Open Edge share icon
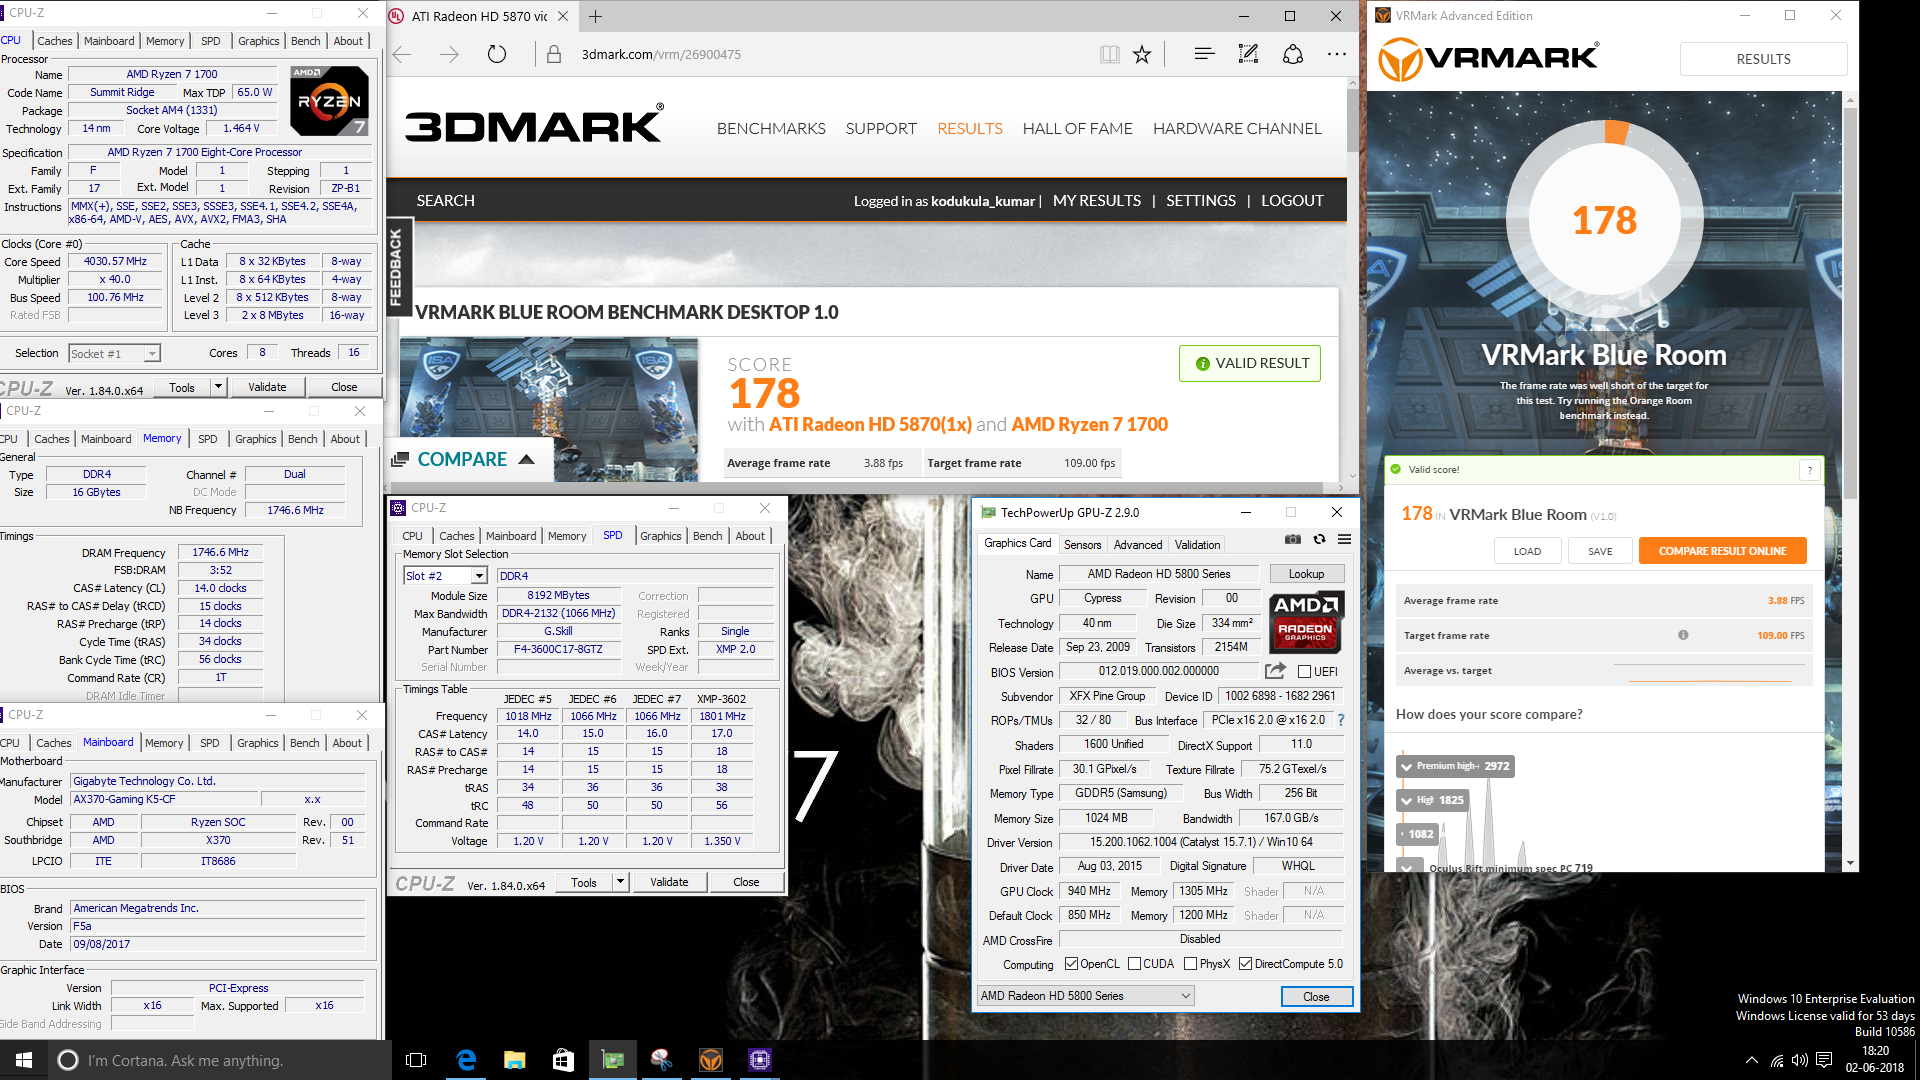Screen dimensions: 1920x1080 (x=1293, y=55)
